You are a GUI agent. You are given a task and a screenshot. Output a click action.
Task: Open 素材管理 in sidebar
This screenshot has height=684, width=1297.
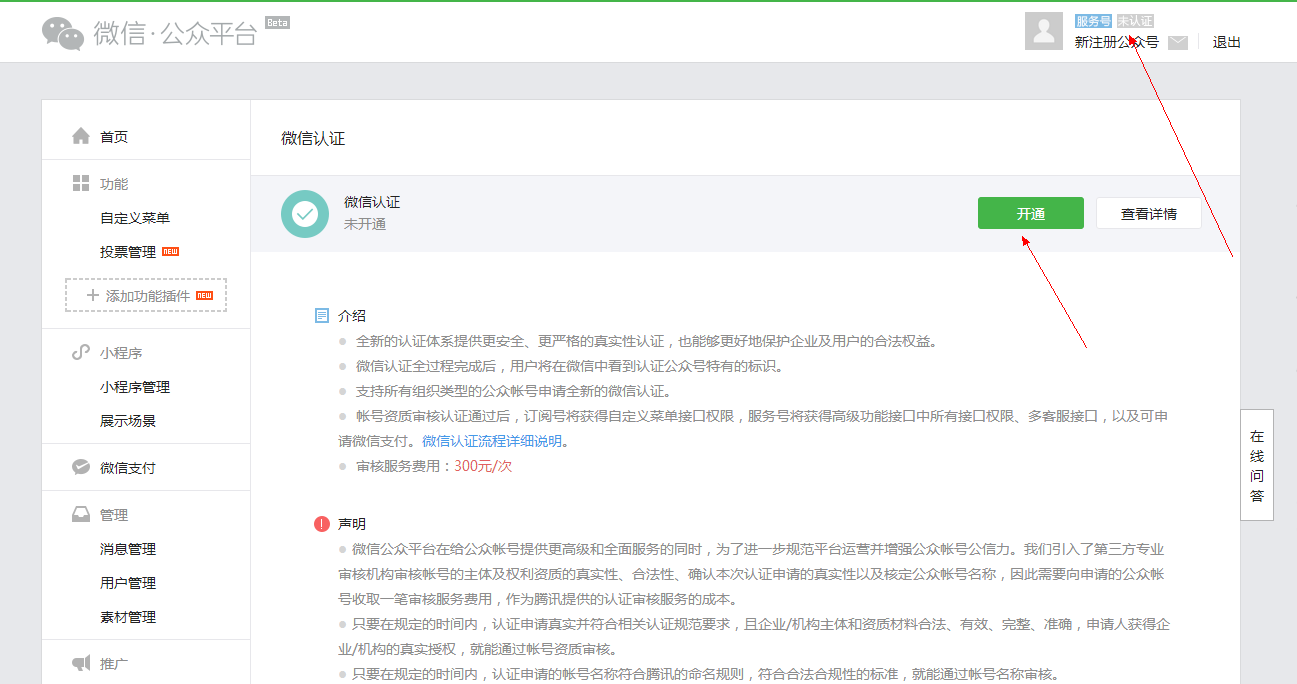click(x=128, y=617)
